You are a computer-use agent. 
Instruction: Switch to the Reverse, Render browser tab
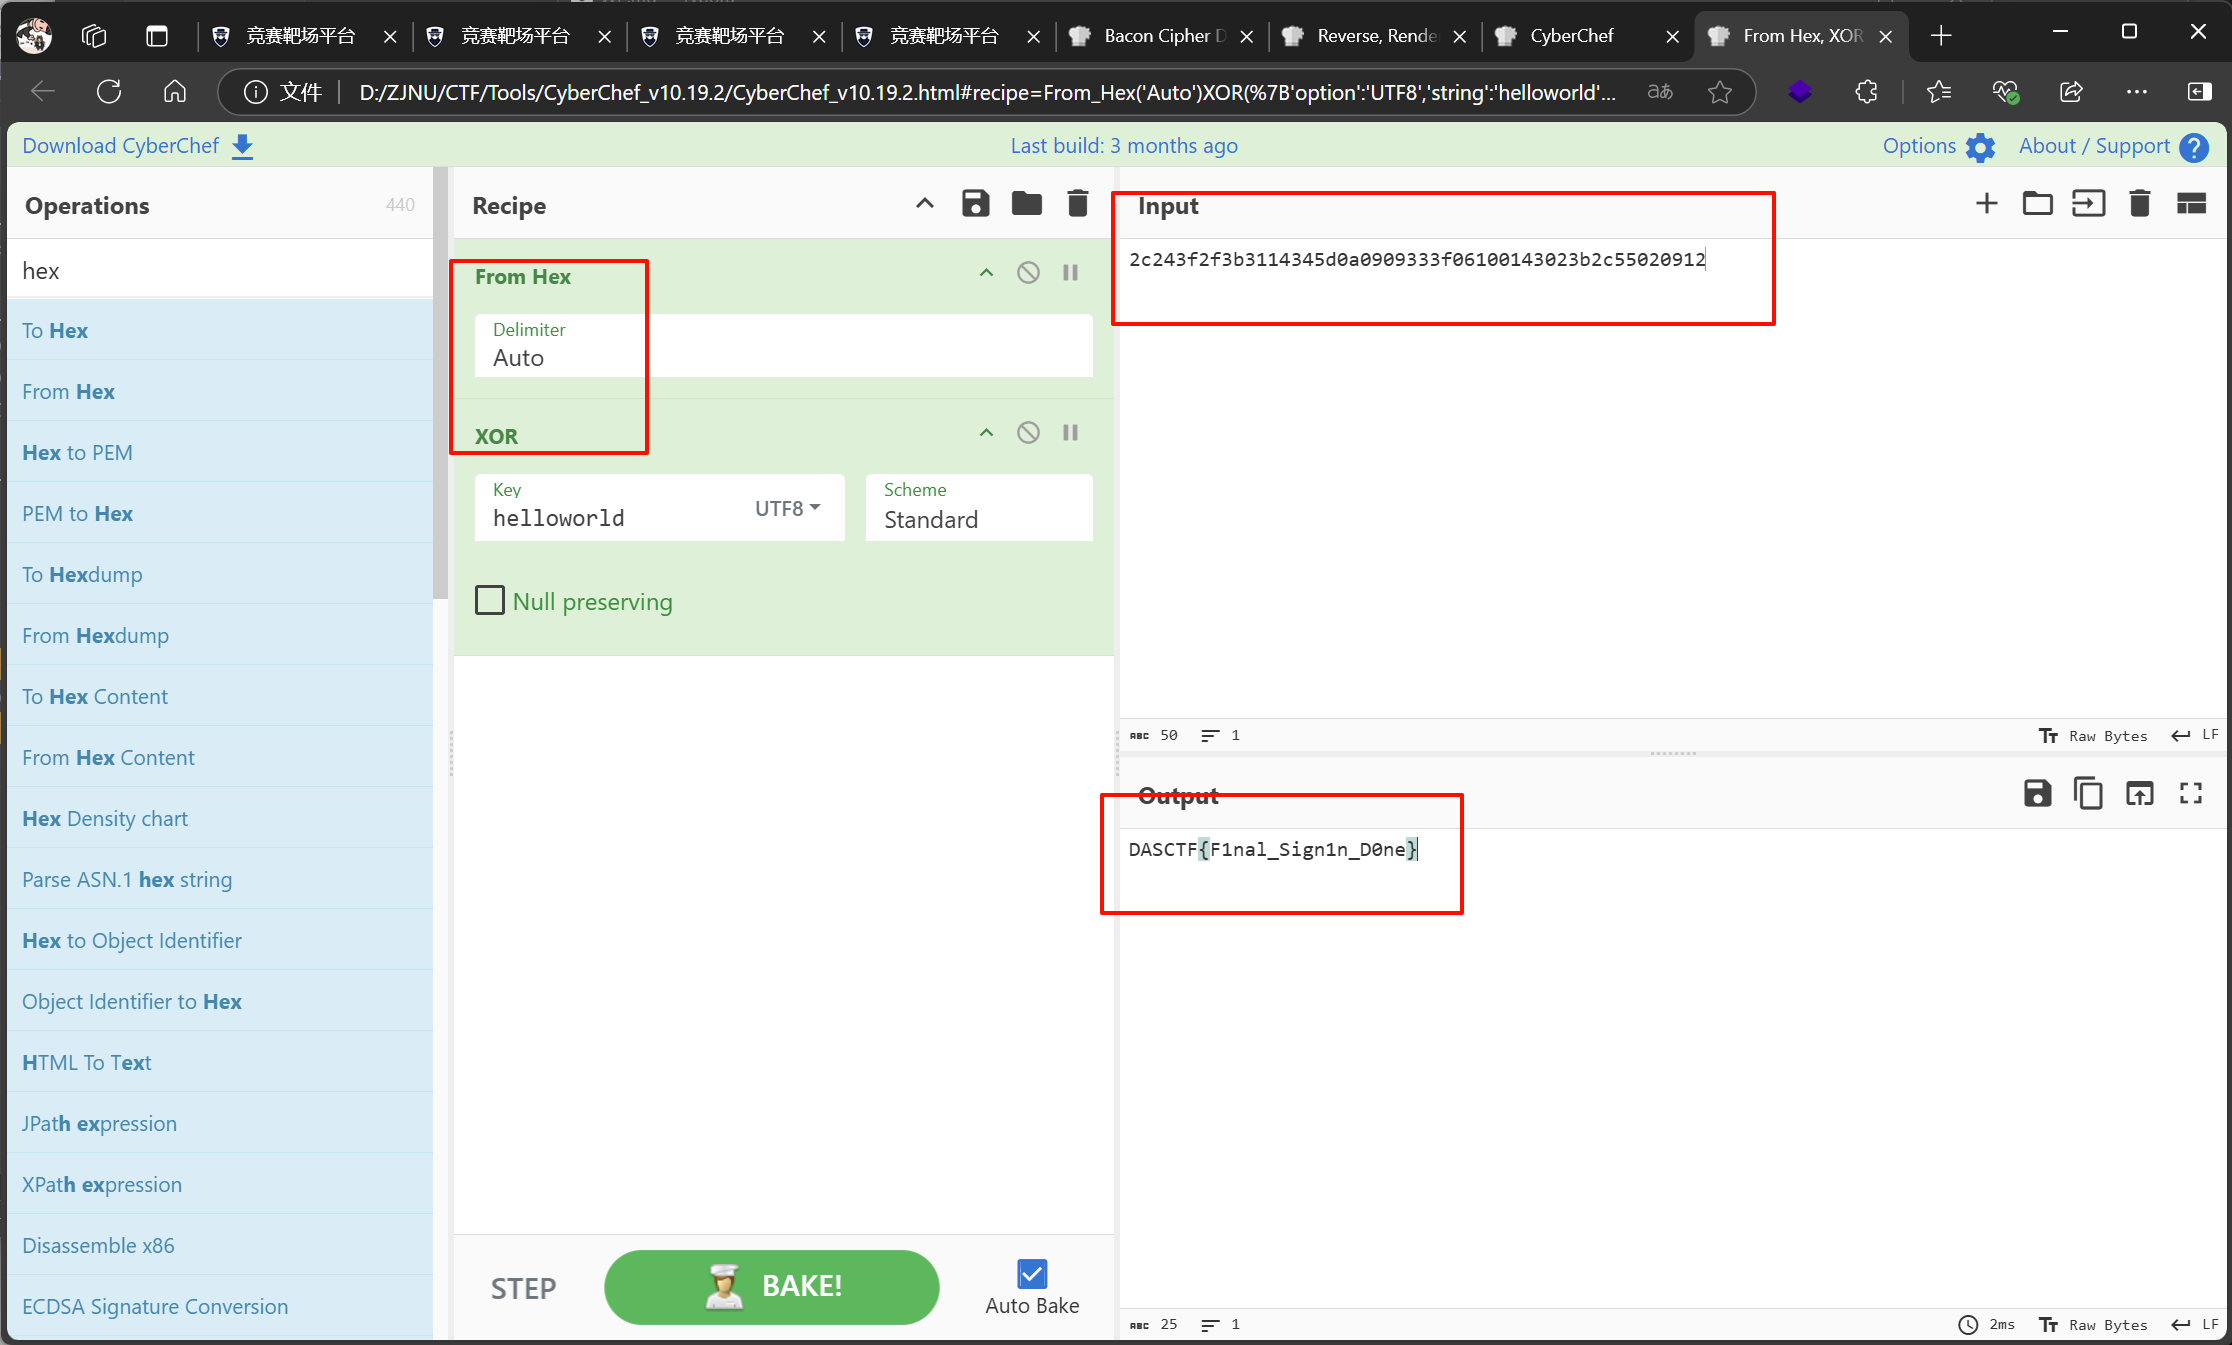click(x=1375, y=36)
